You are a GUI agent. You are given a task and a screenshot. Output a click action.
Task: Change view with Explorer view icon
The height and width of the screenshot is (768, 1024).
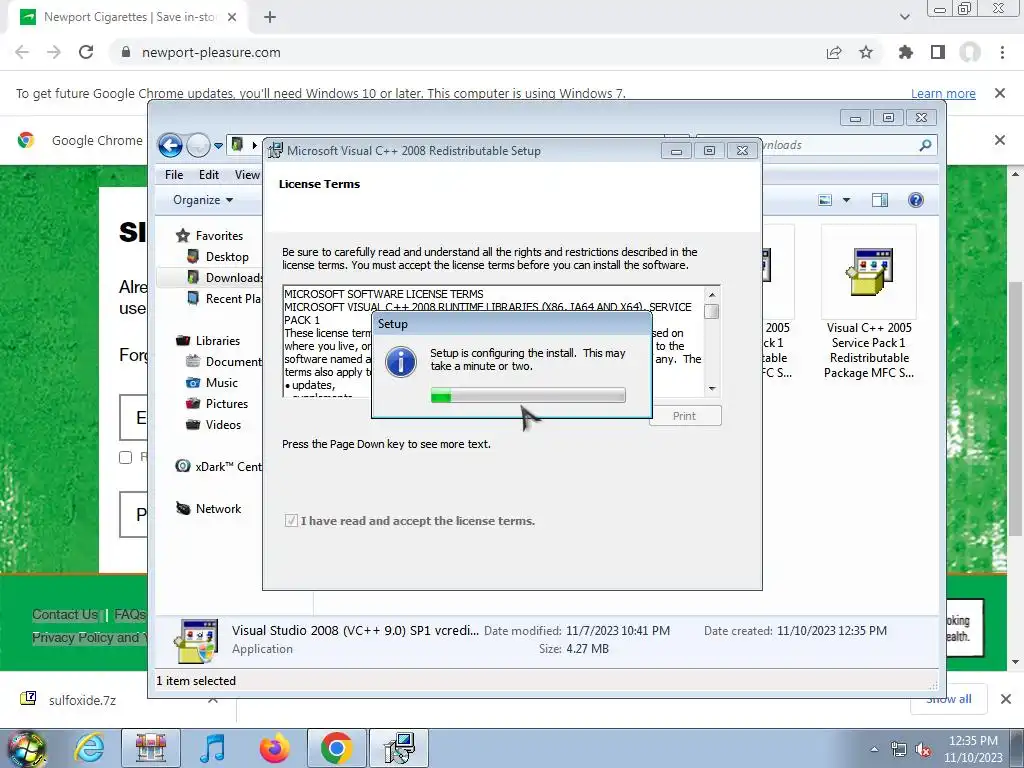(x=825, y=200)
